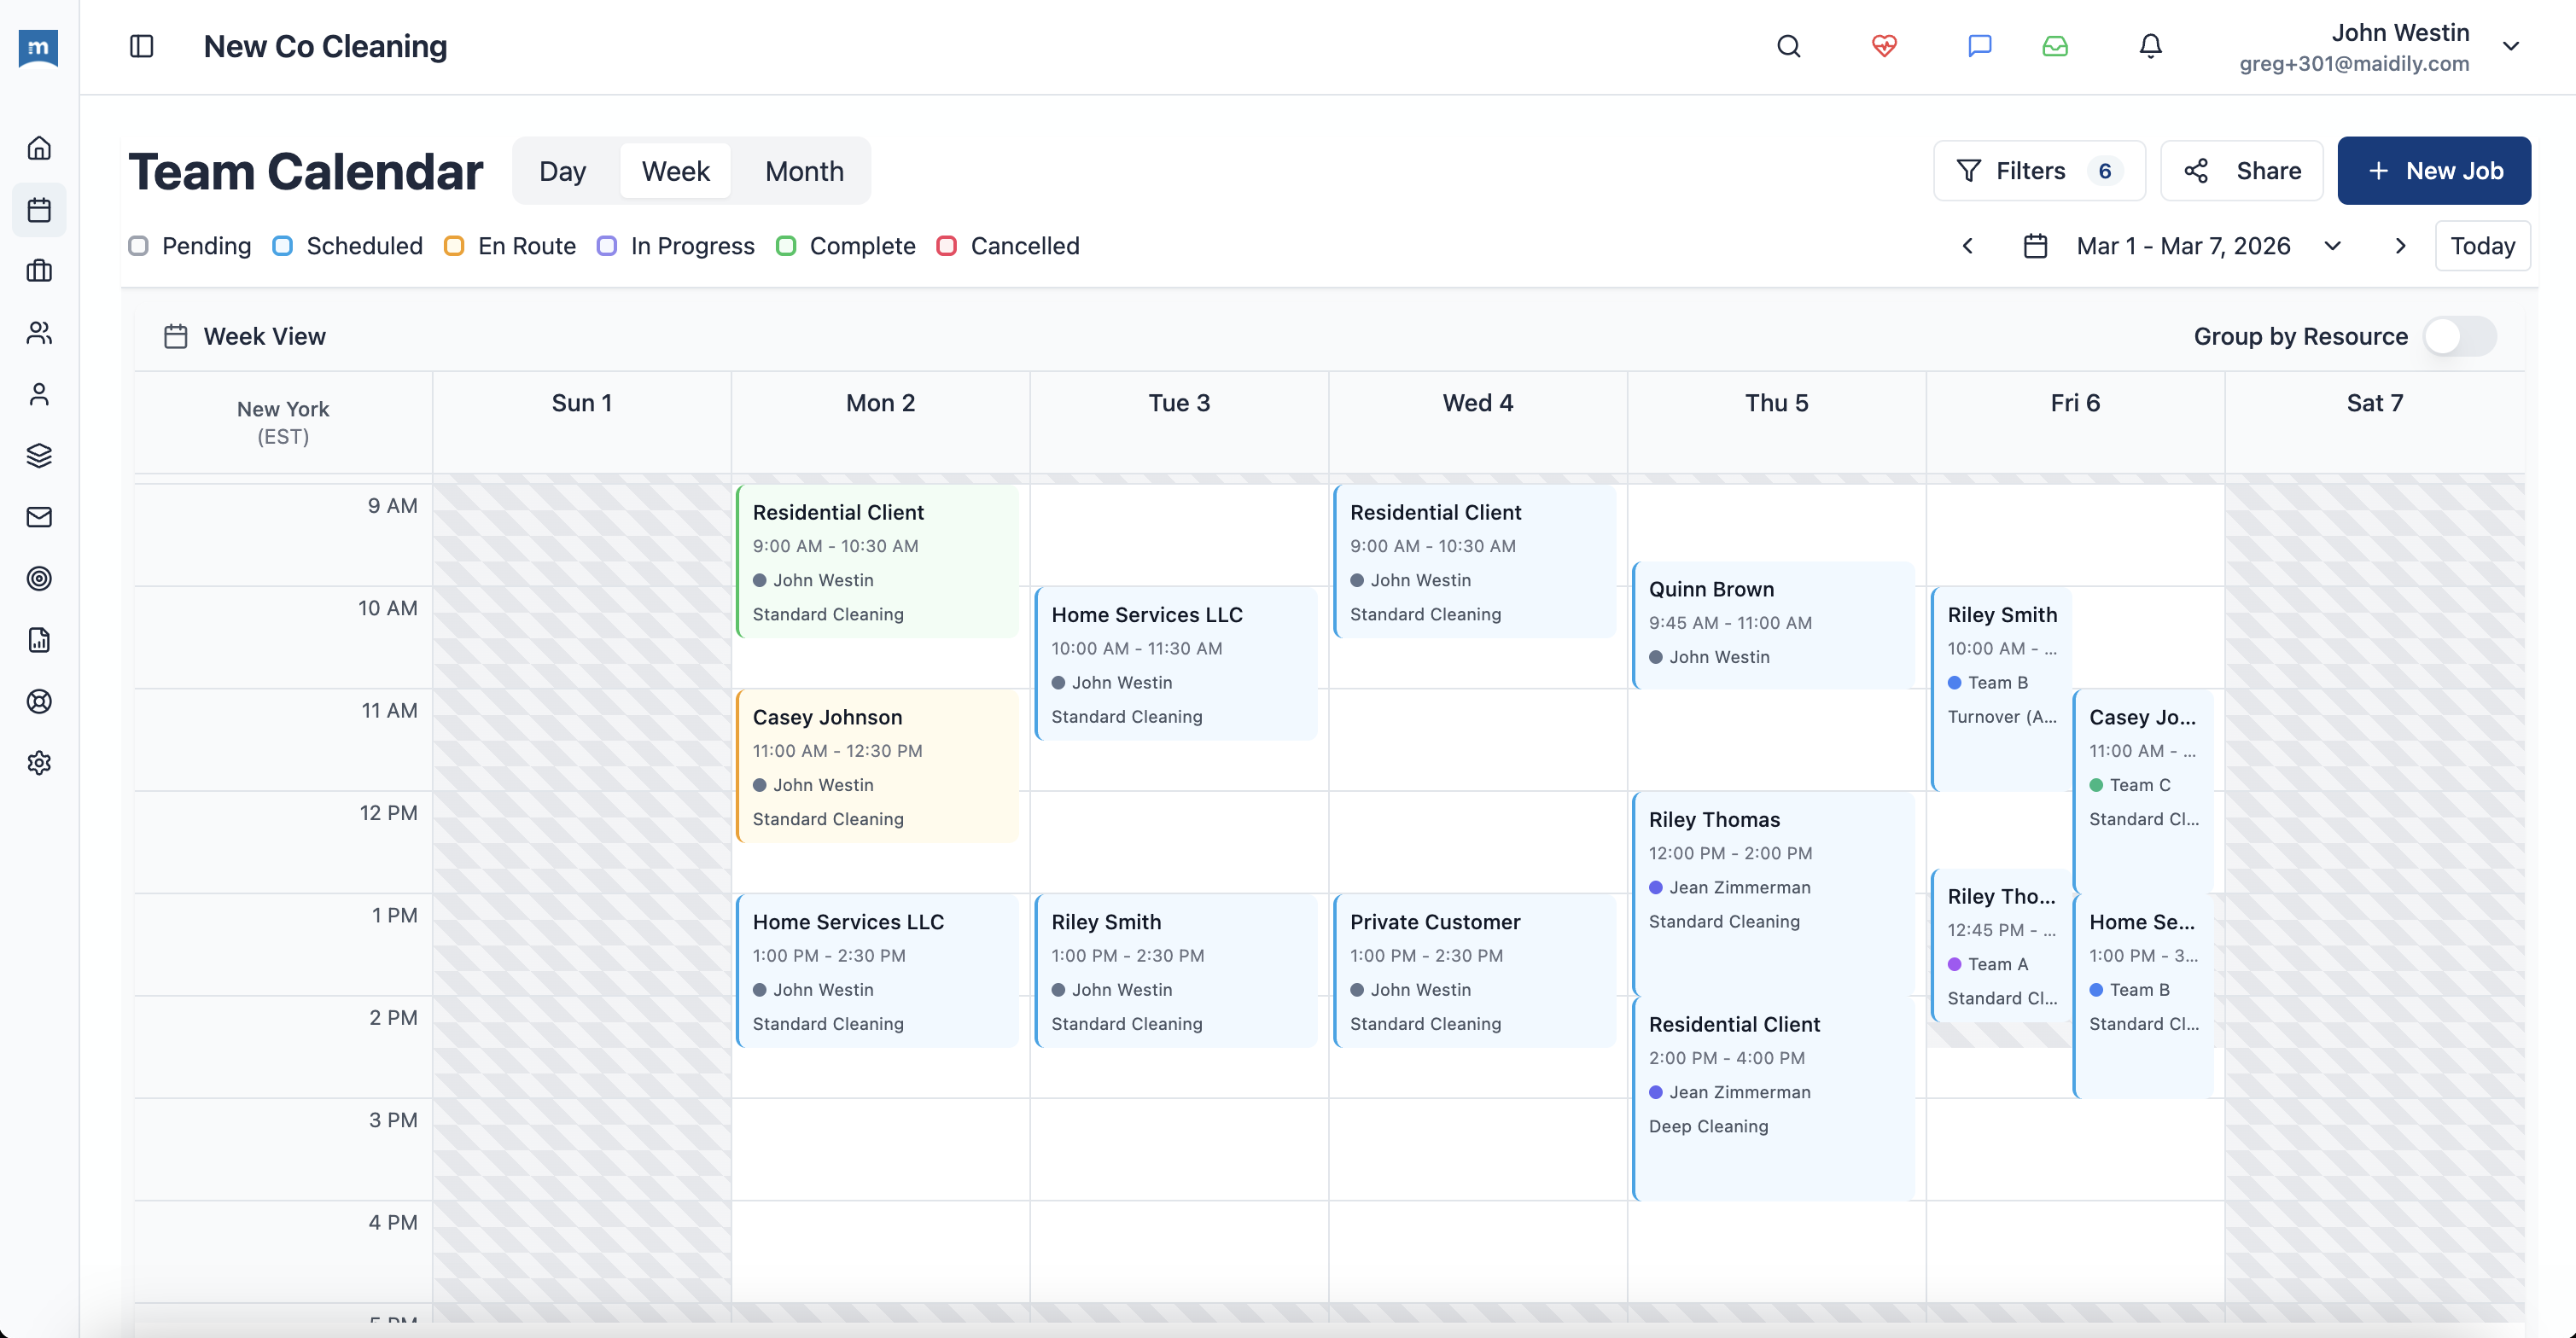Open the Home sidebar icon

(39, 147)
